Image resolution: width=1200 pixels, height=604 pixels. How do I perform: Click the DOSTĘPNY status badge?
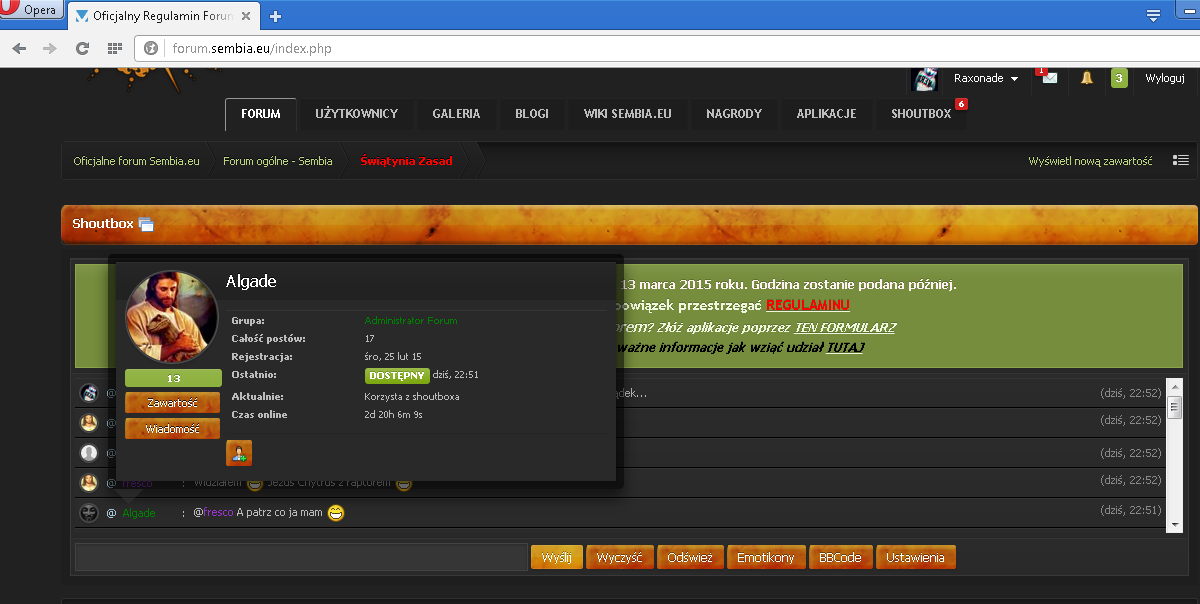click(x=397, y=376)
